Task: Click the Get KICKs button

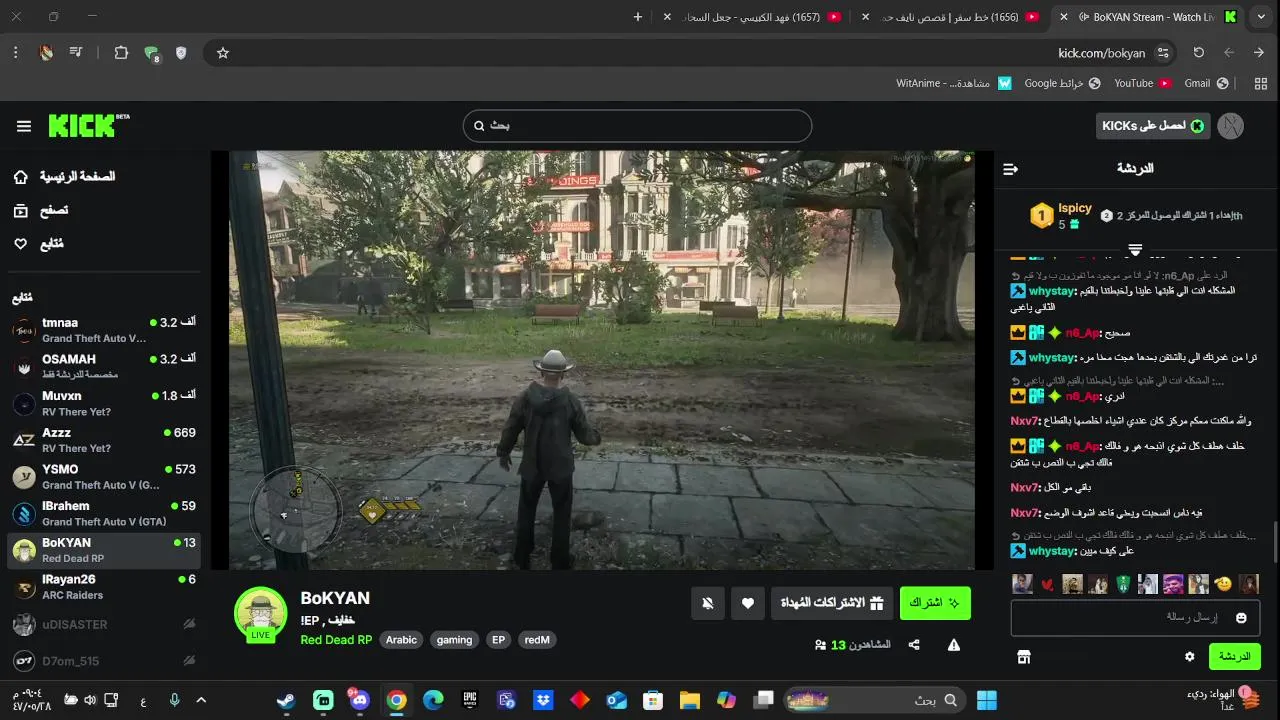Action: click(1153, 126)
